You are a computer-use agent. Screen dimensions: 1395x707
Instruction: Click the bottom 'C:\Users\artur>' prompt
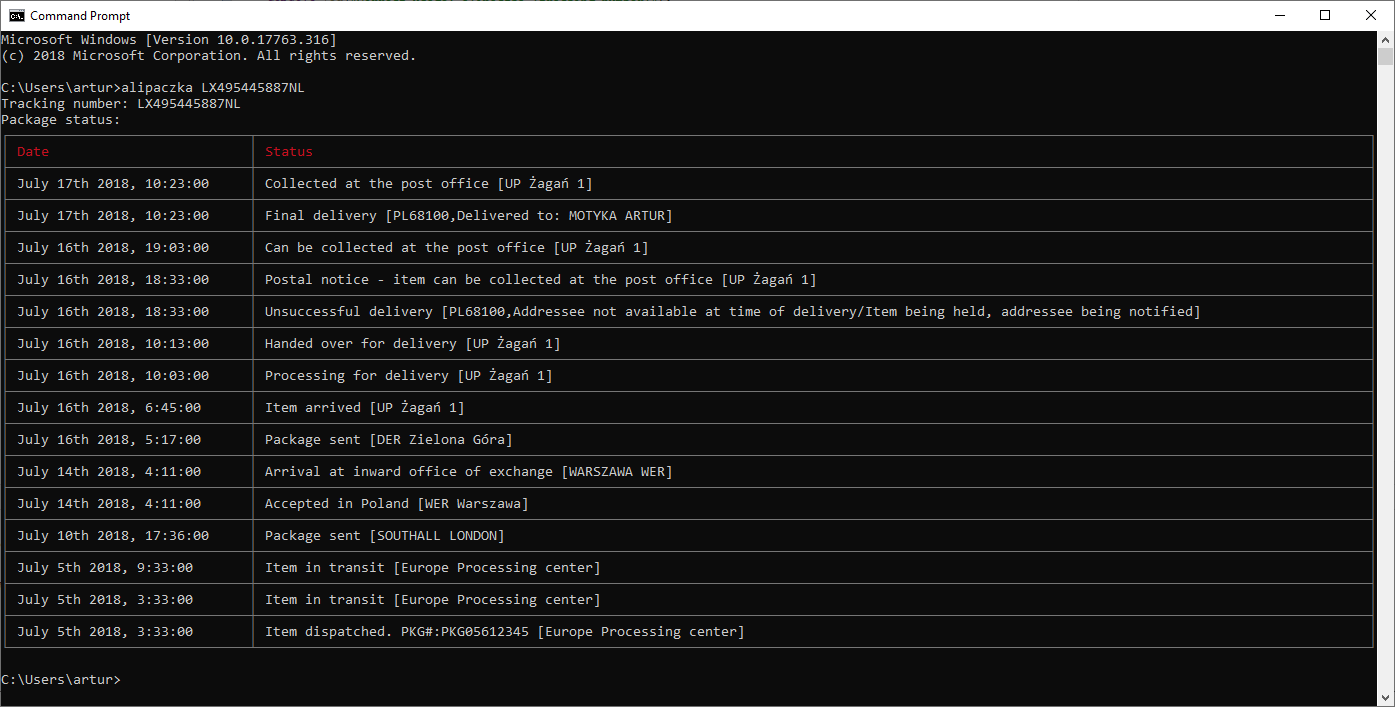point(61,680)
